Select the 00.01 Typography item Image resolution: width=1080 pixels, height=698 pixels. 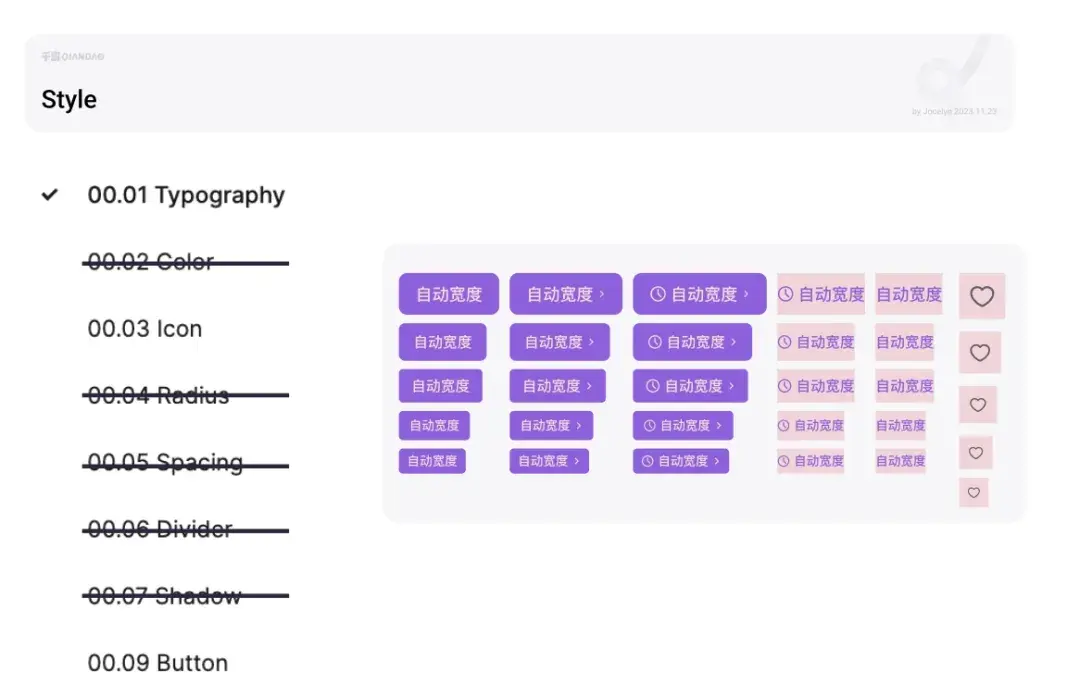[x=186, y=195]
